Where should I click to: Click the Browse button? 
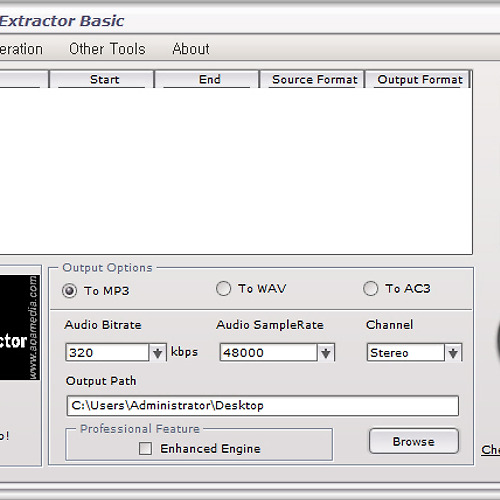coord(414,441)
